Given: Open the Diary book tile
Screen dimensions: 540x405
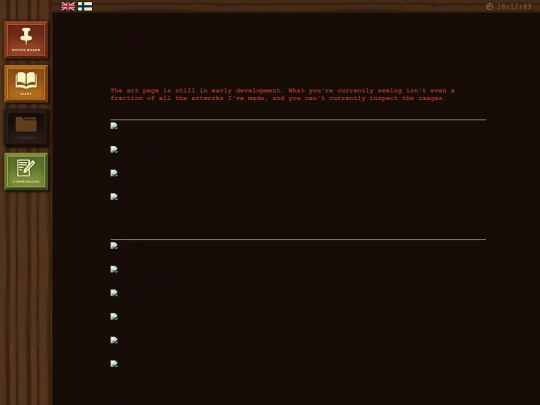Looking at the screenshot, I should (26, 83).
